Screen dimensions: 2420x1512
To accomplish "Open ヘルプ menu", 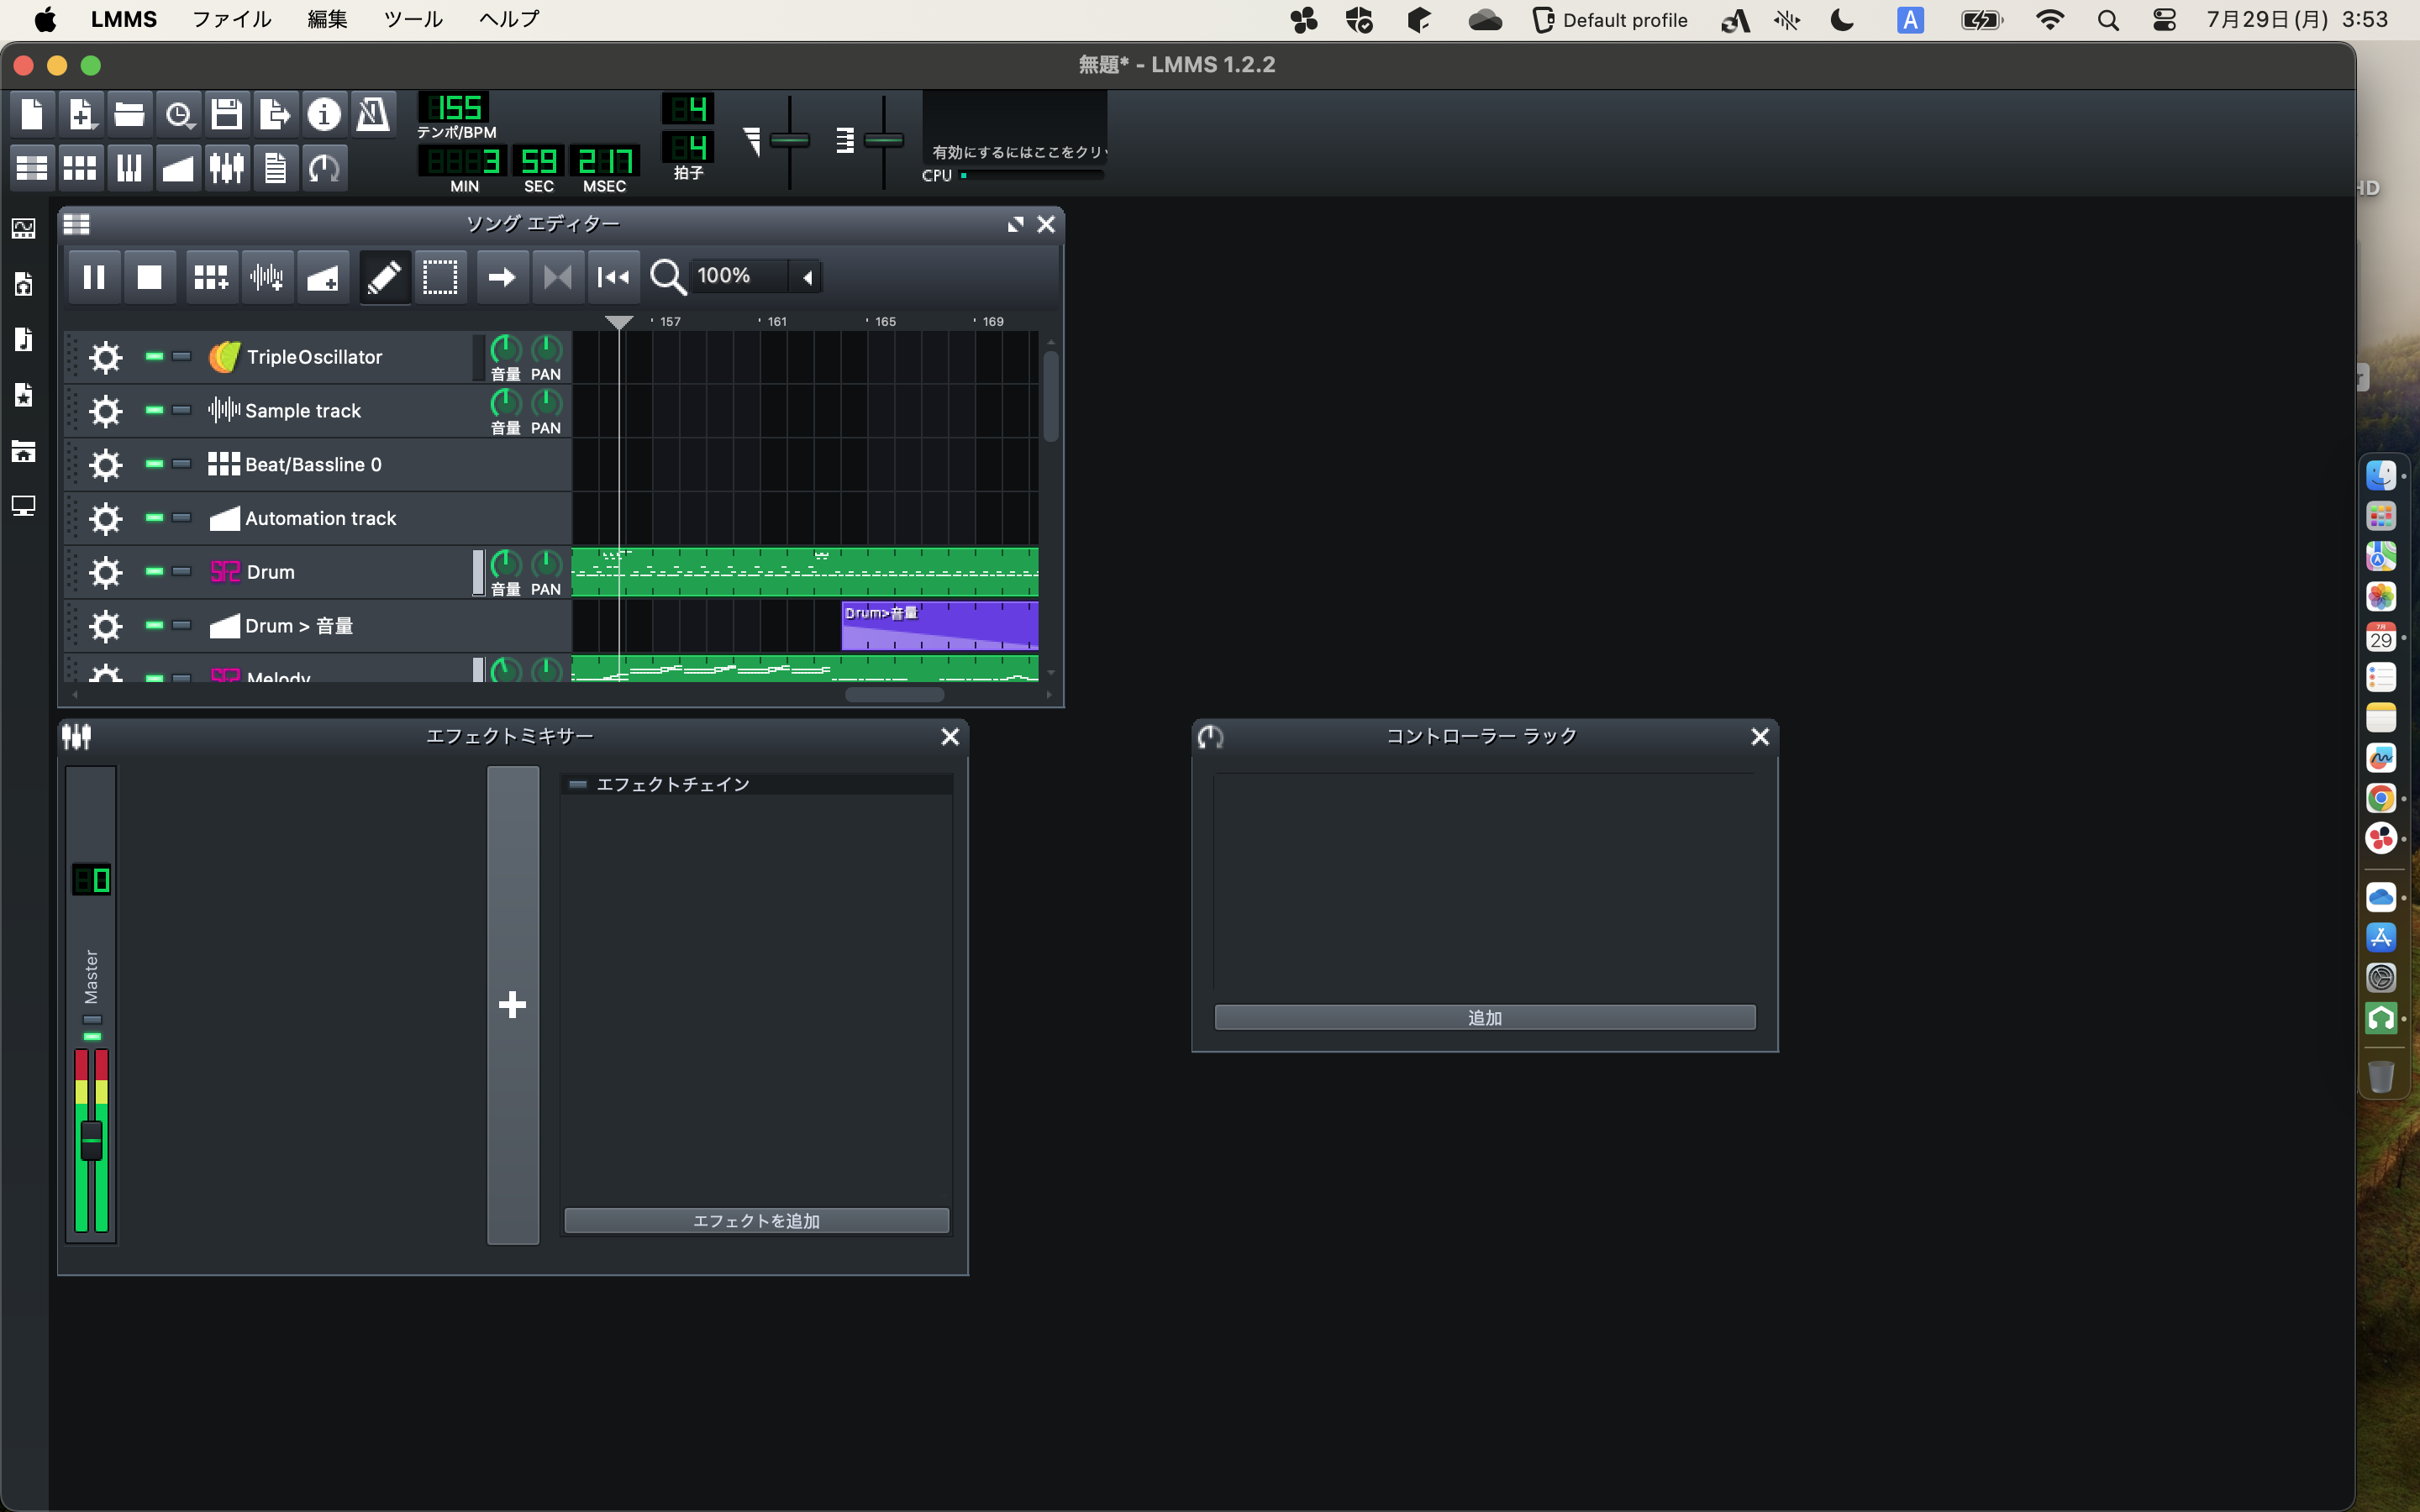I will click(x=510, y=20).
